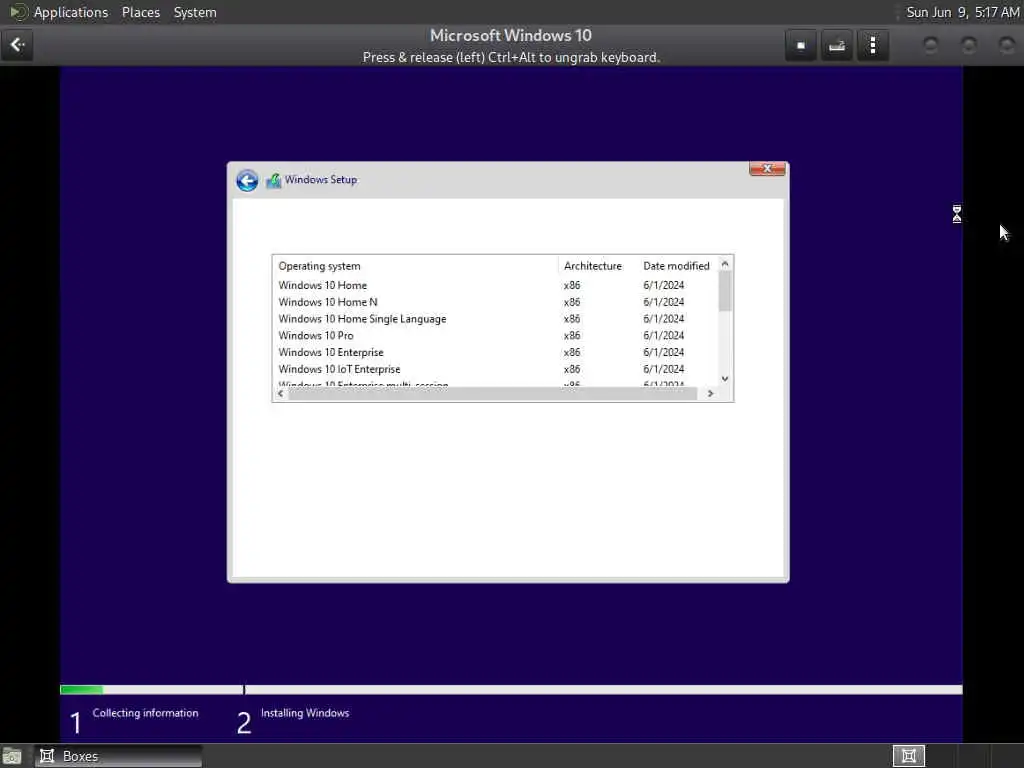Click the green installation progress bar

click(x=82, y=690)
